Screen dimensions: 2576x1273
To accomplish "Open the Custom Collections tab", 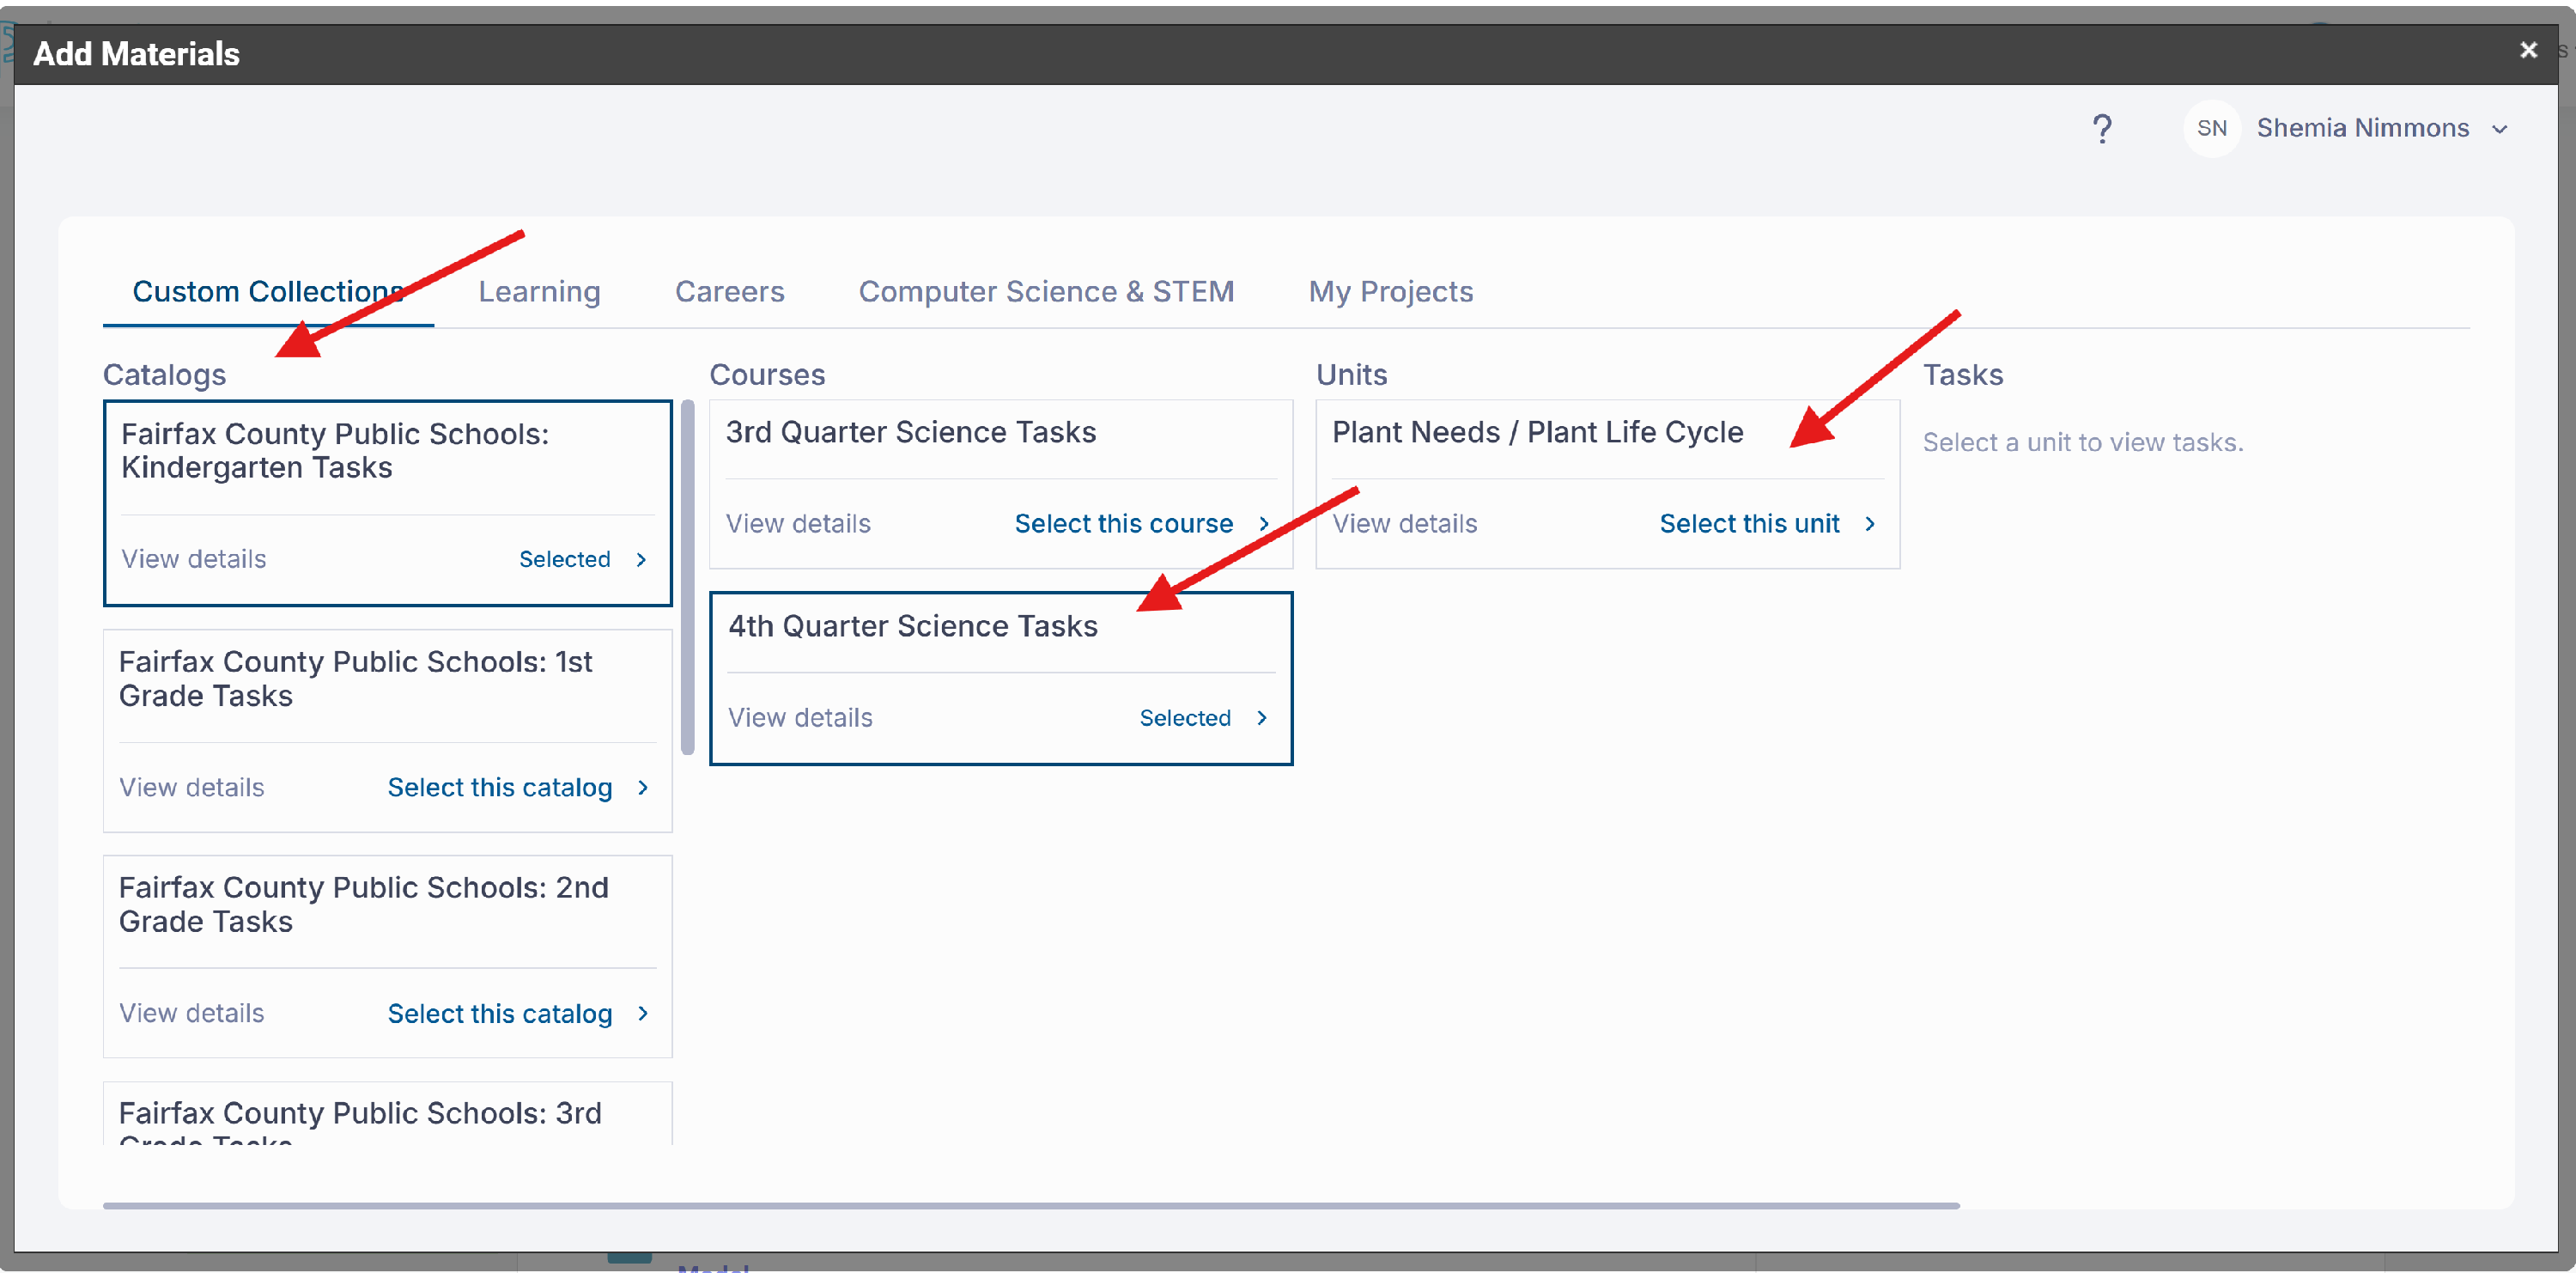I will [268, 291].
